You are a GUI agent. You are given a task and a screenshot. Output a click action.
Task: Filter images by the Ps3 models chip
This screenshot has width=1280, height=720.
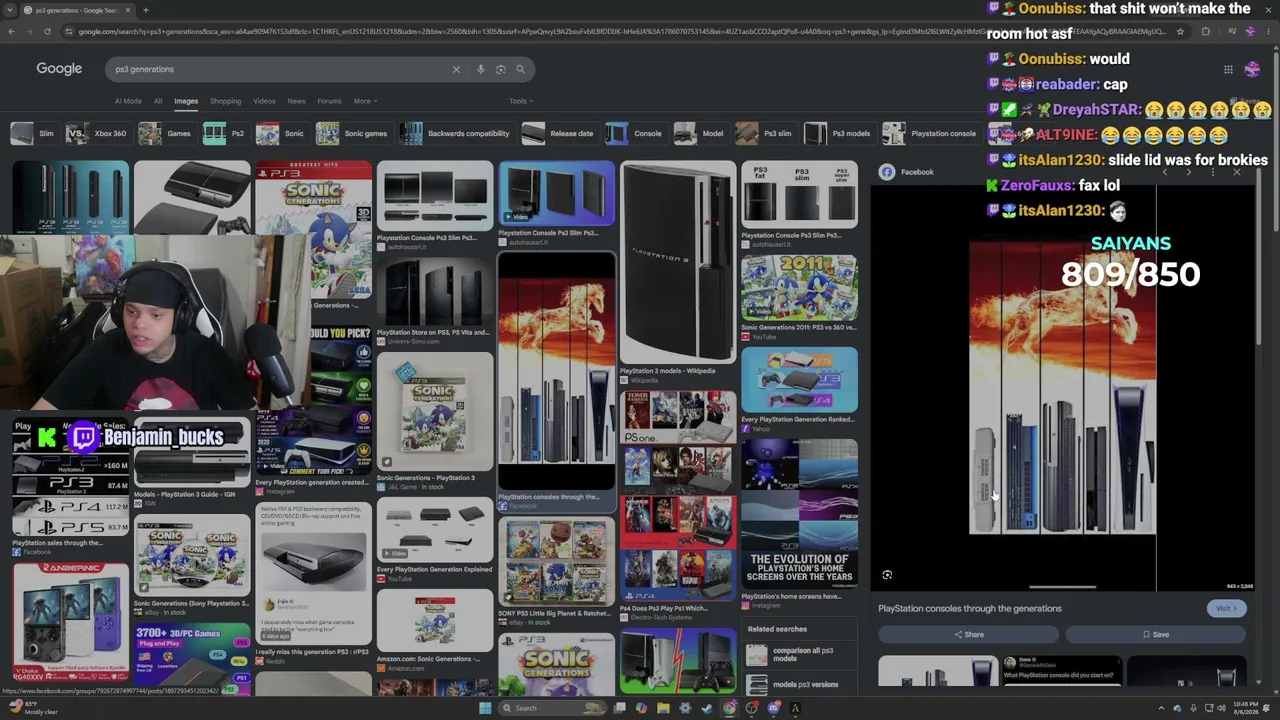838,133
